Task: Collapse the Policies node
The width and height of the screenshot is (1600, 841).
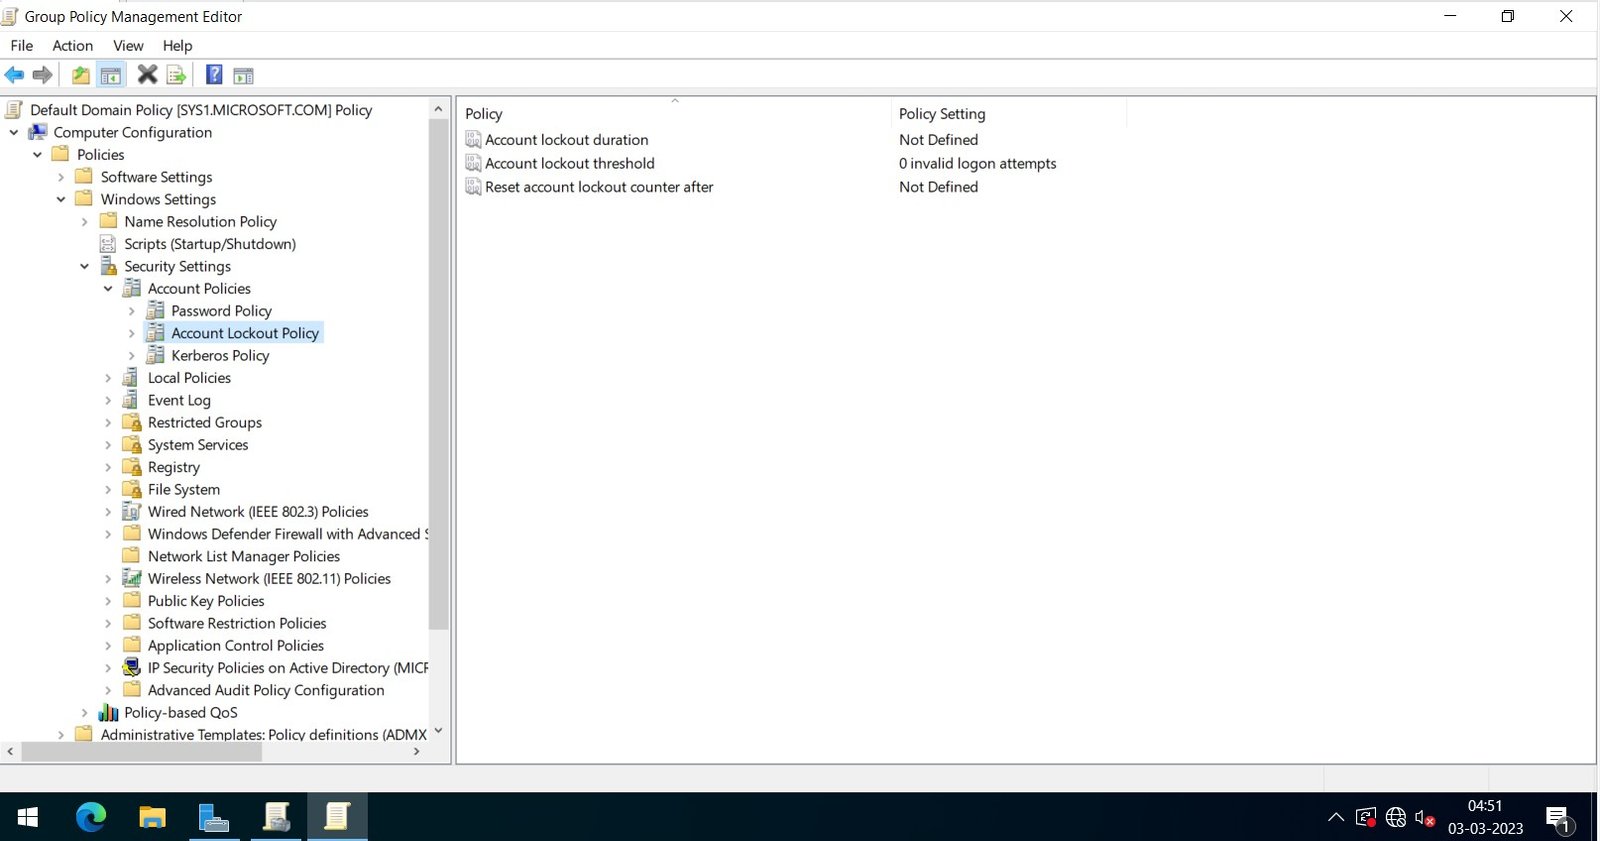Action: tap(37, 154)
